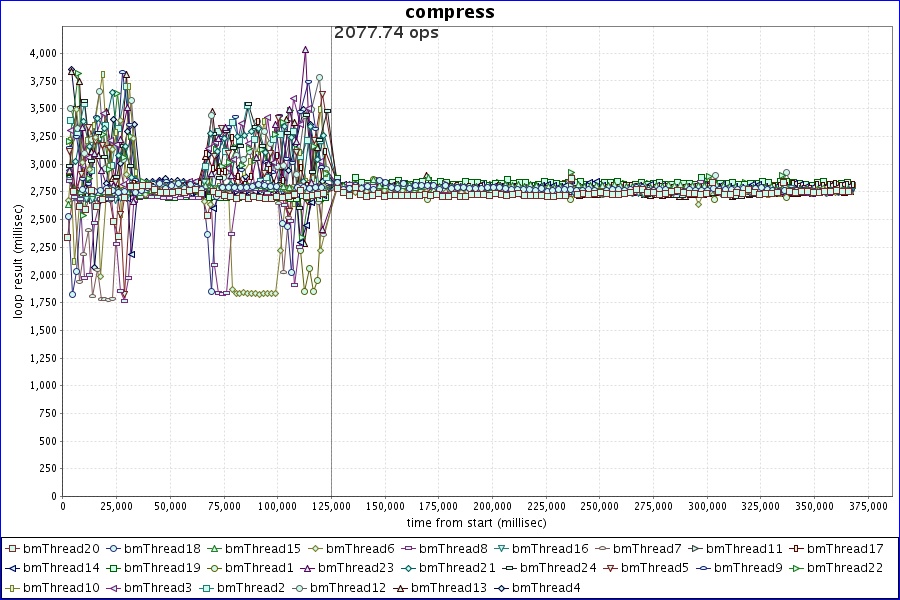Click the bmThread11 right-arrow legend marker
Viewport: 900px width, 600px height.
point(695,549)
